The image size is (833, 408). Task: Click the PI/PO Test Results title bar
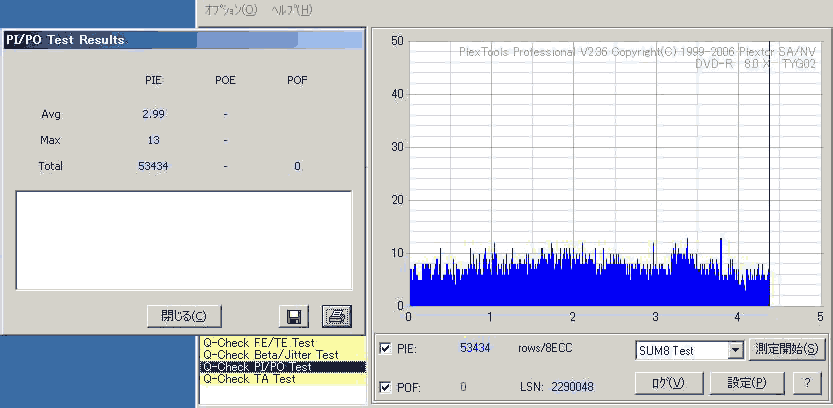tap(183, 40)
